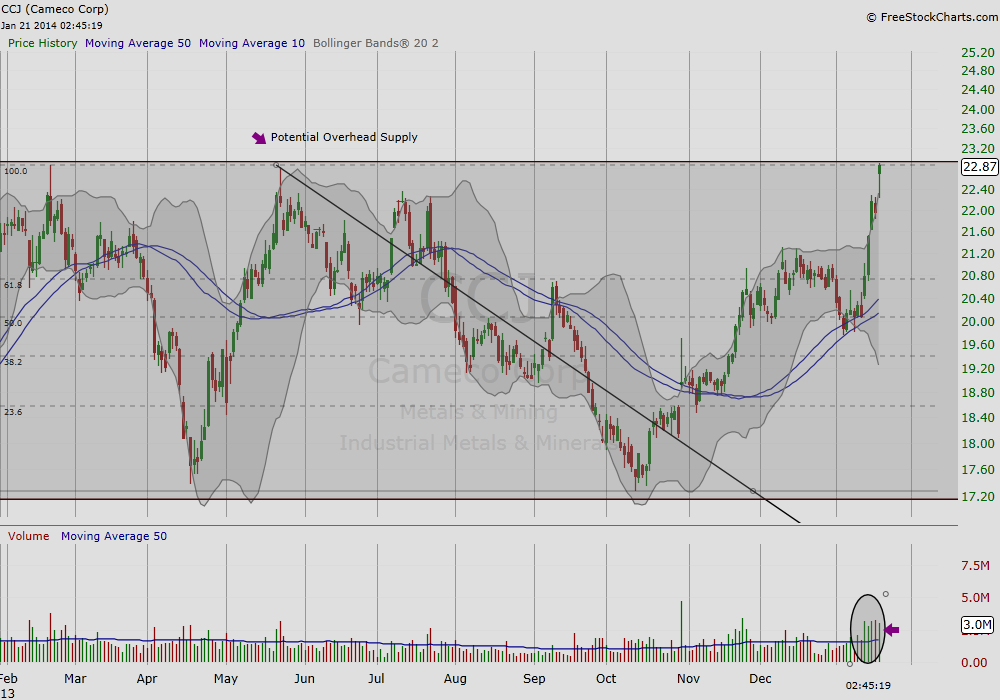The height and width of the screenshot is (700, 1000).
Task: Select the volume pane Moving Average 50 label
Action: (114, 536)
